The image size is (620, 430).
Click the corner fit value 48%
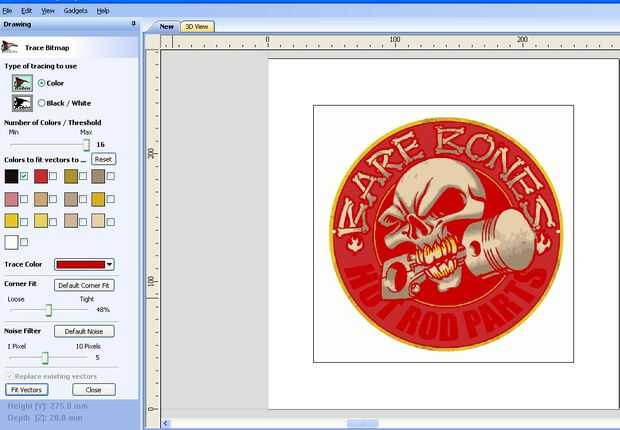[102, 309]
